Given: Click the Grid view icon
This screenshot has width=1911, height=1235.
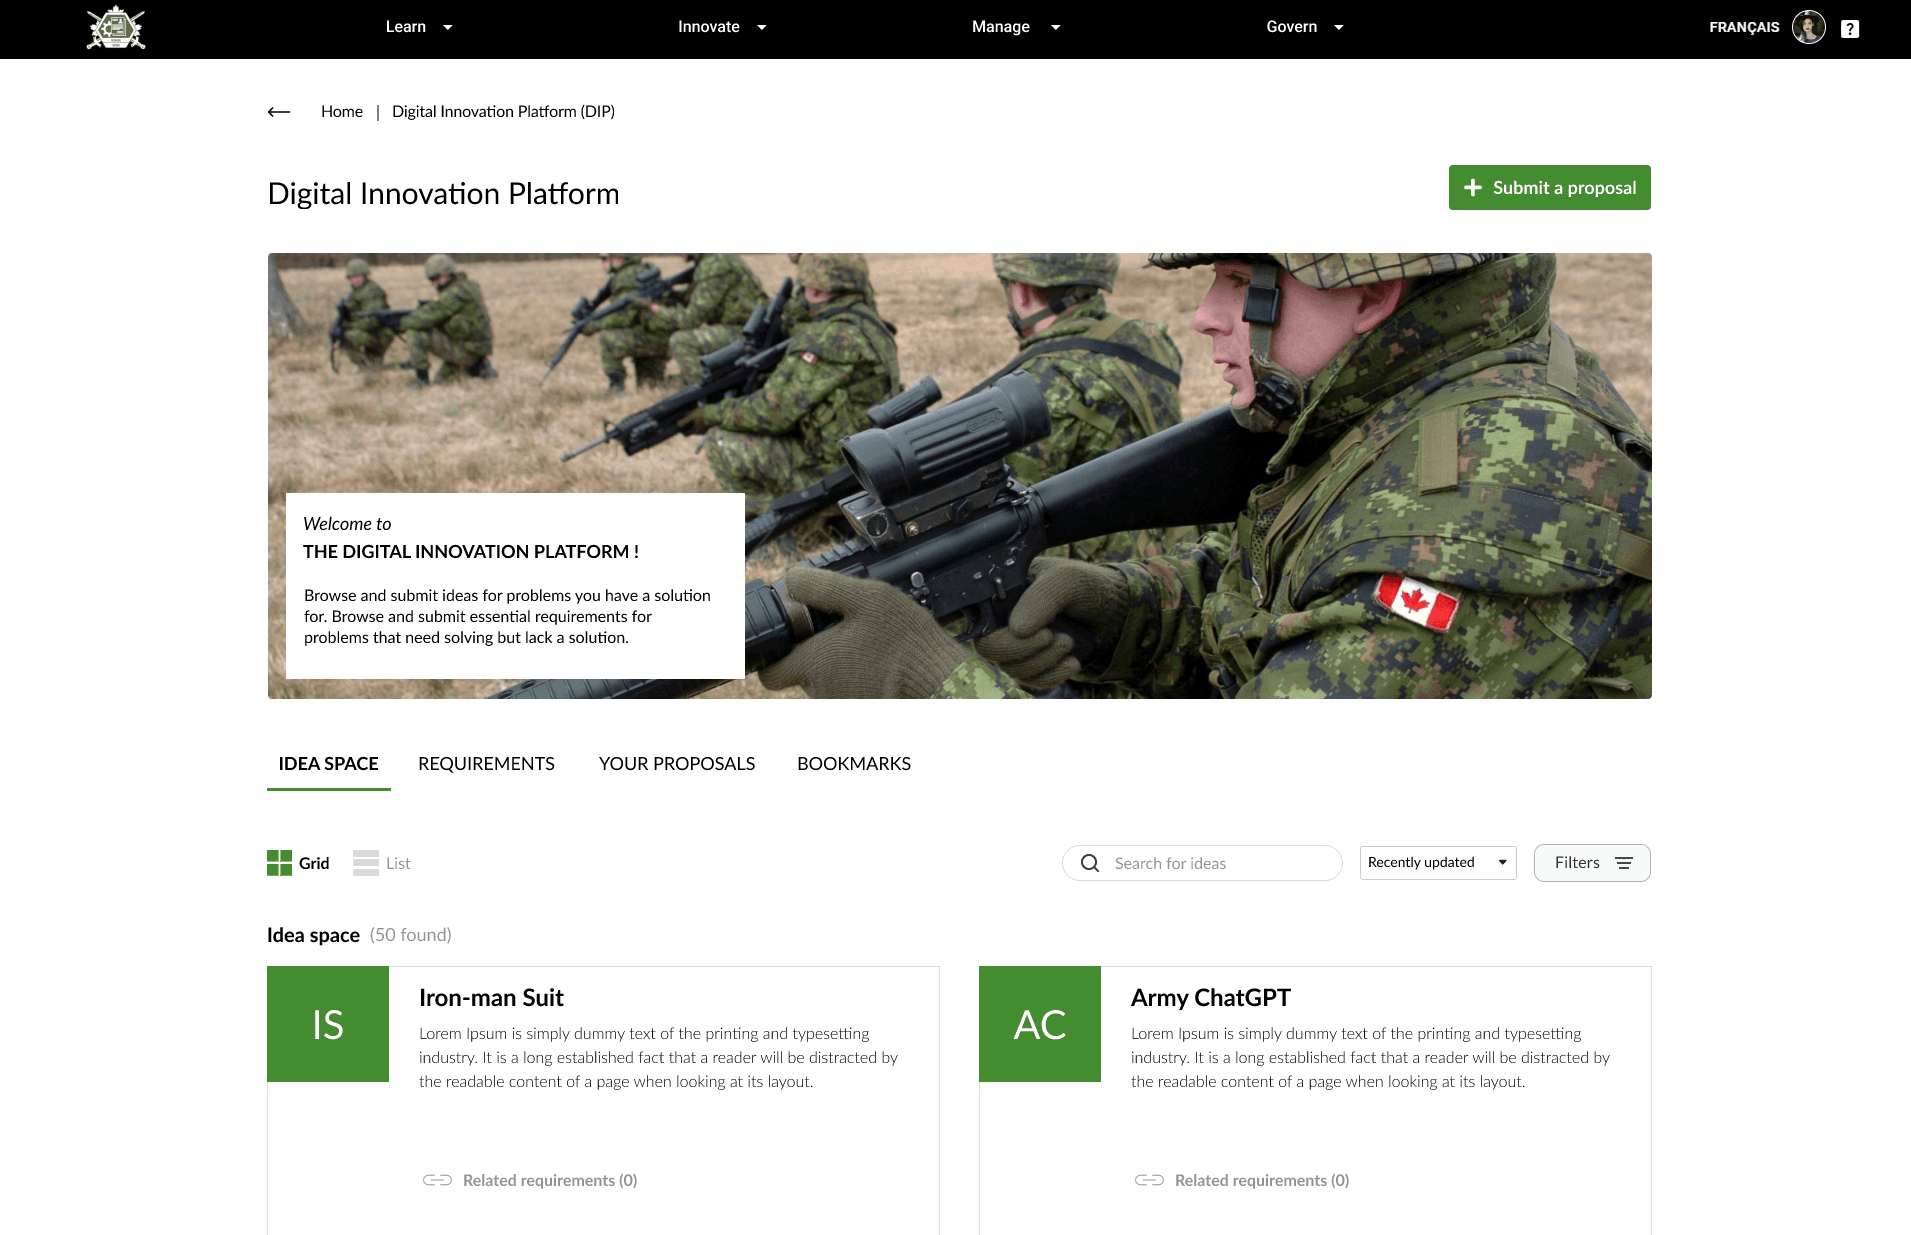Looking at the screenshot, I should click(279, 863).
